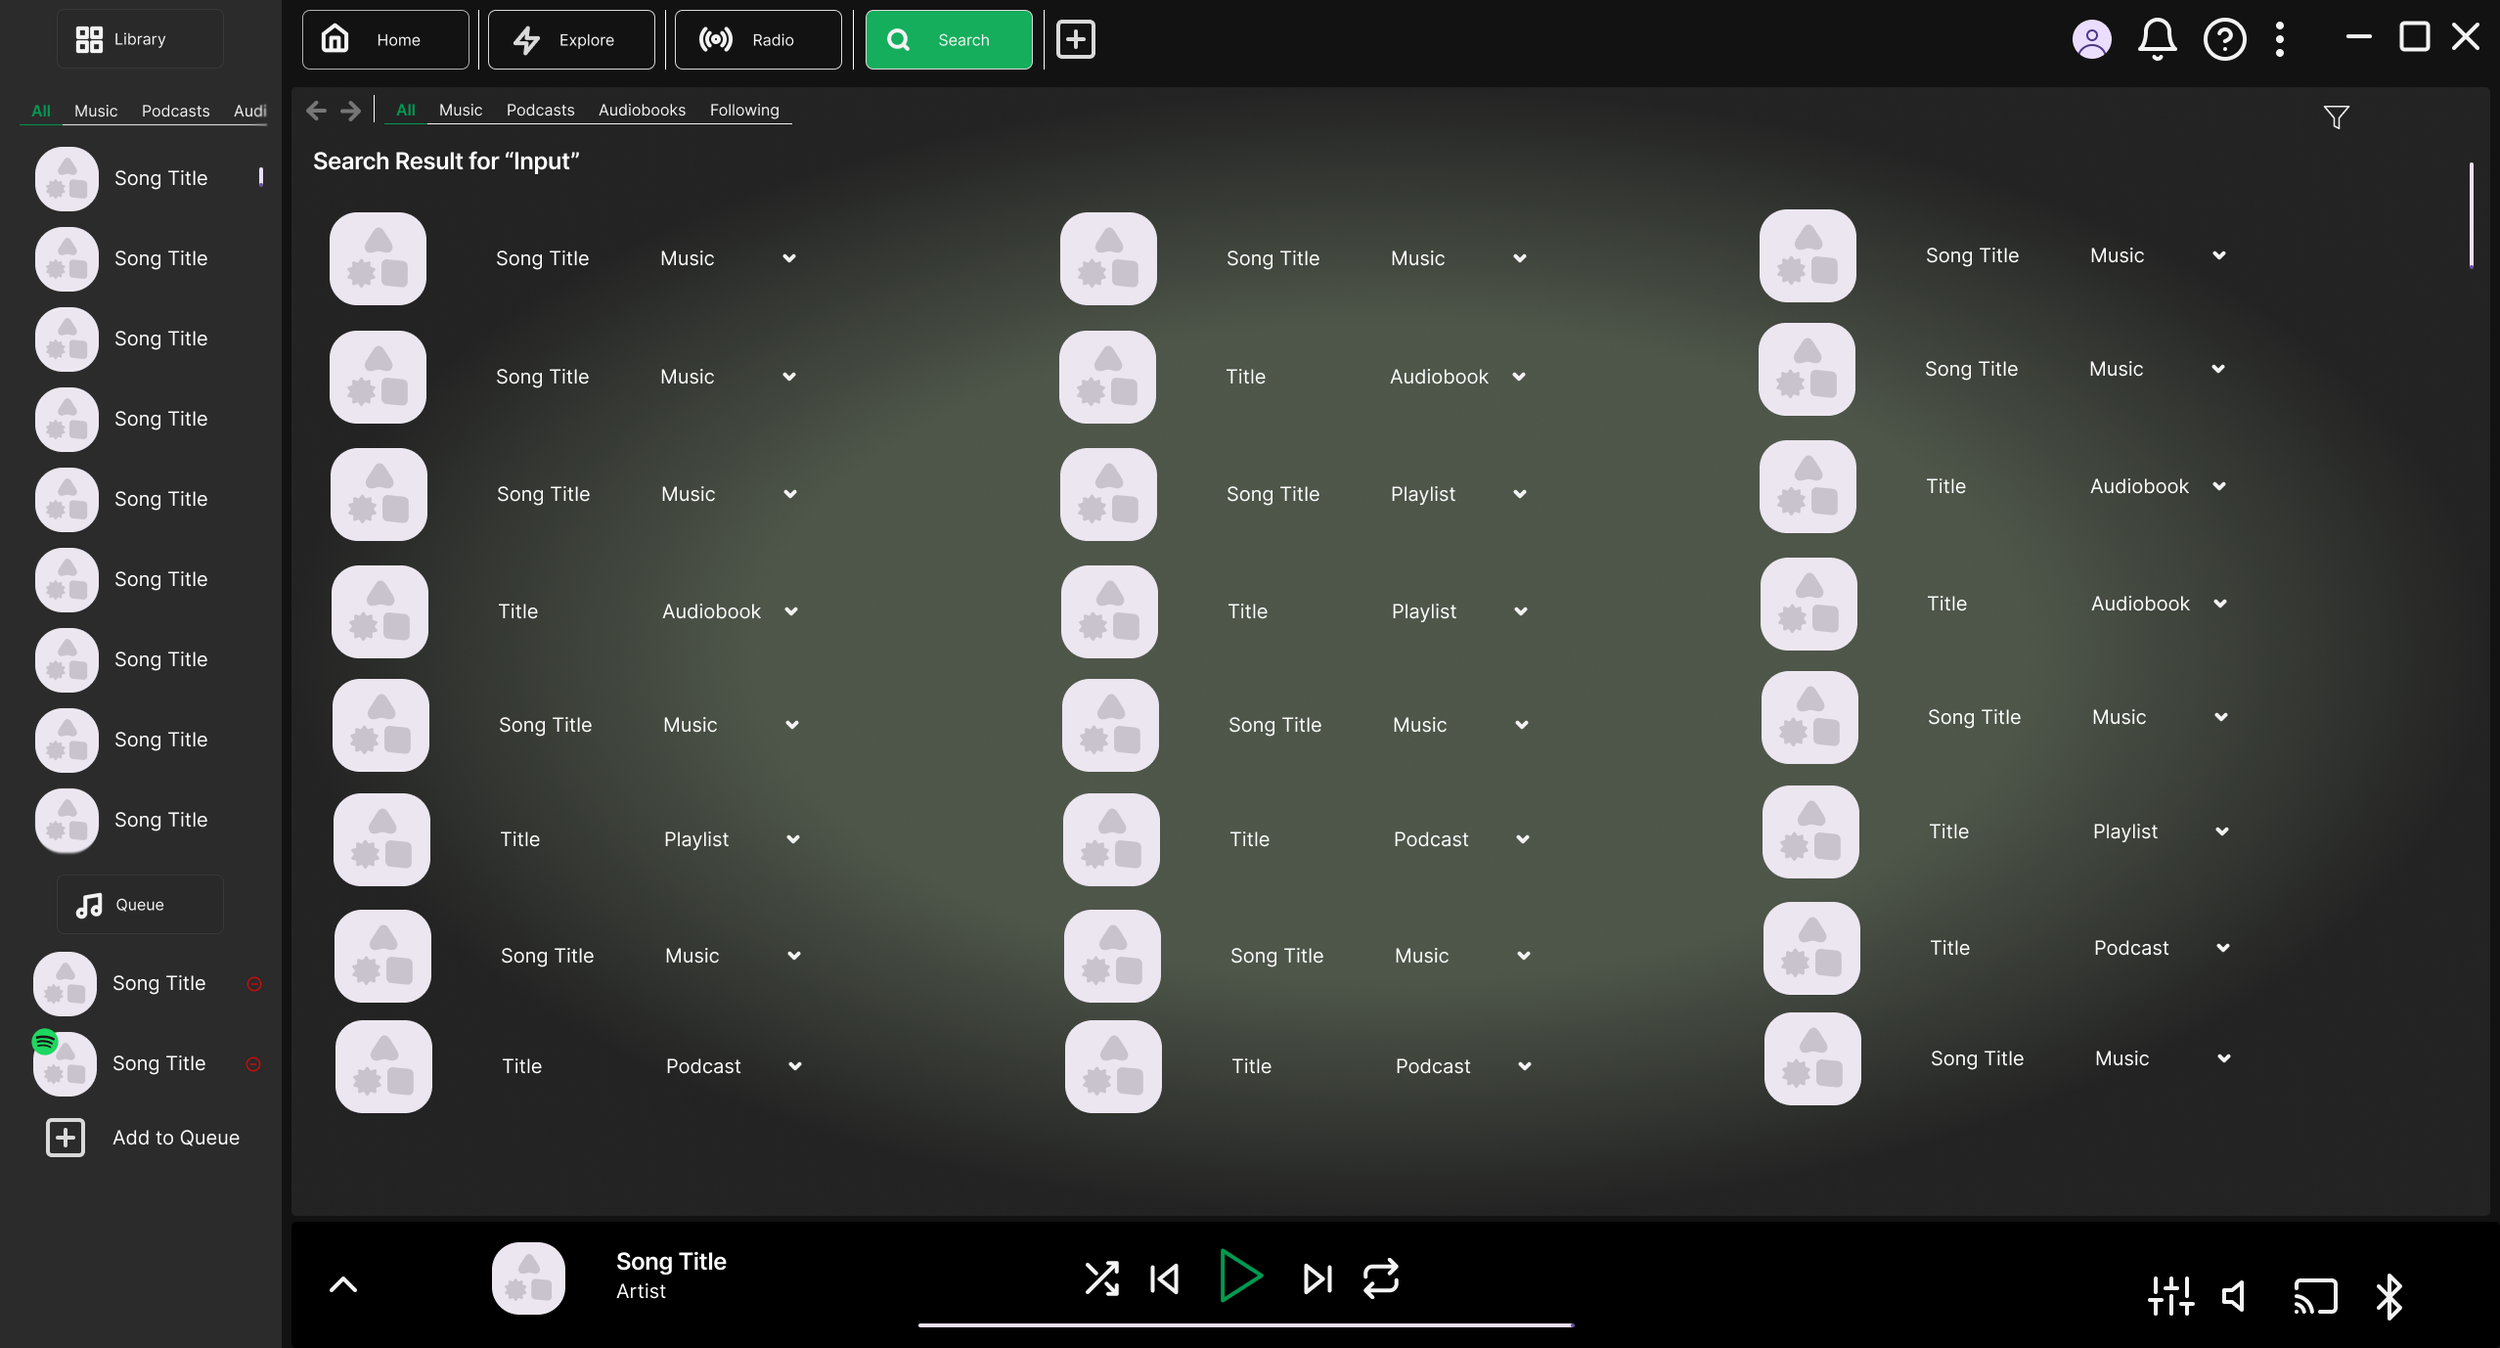Click the Bluetooth icon in player bar

click(x=2389, y=1297)
